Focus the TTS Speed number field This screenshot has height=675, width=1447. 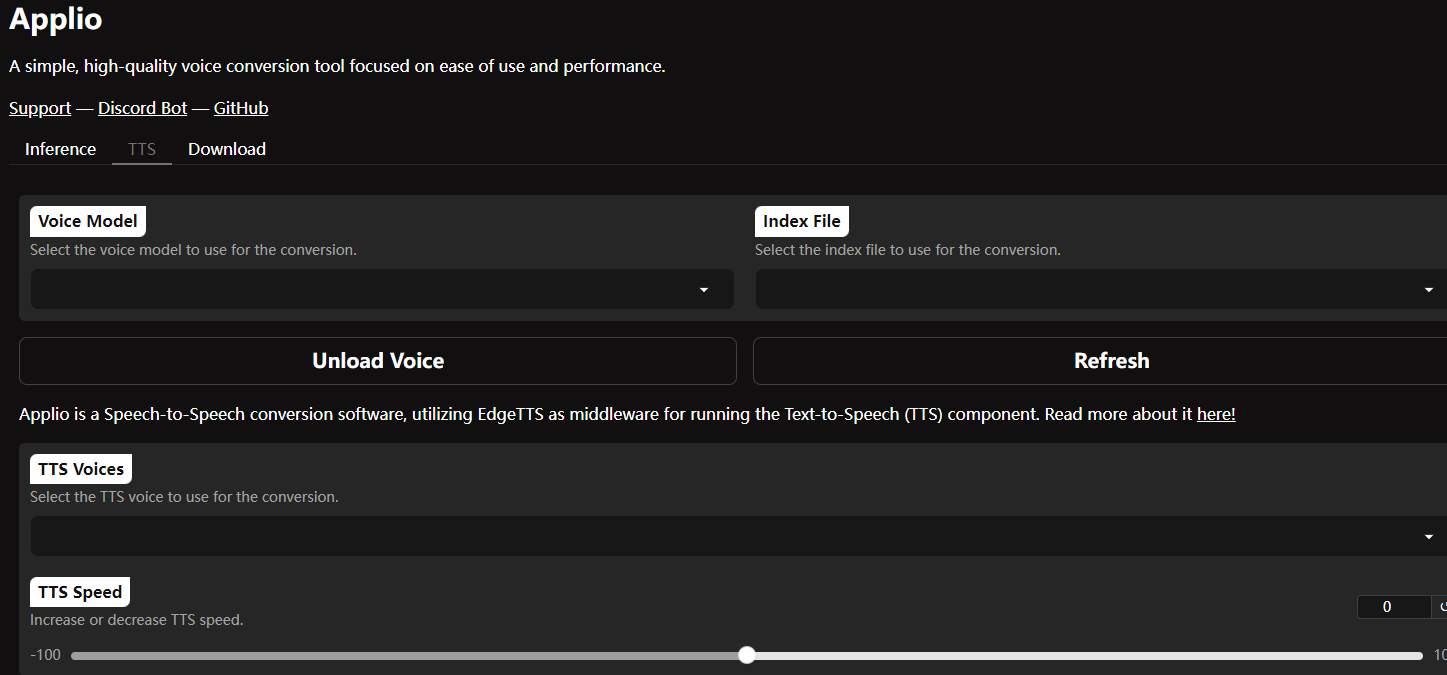click(x=1392, y=607)
